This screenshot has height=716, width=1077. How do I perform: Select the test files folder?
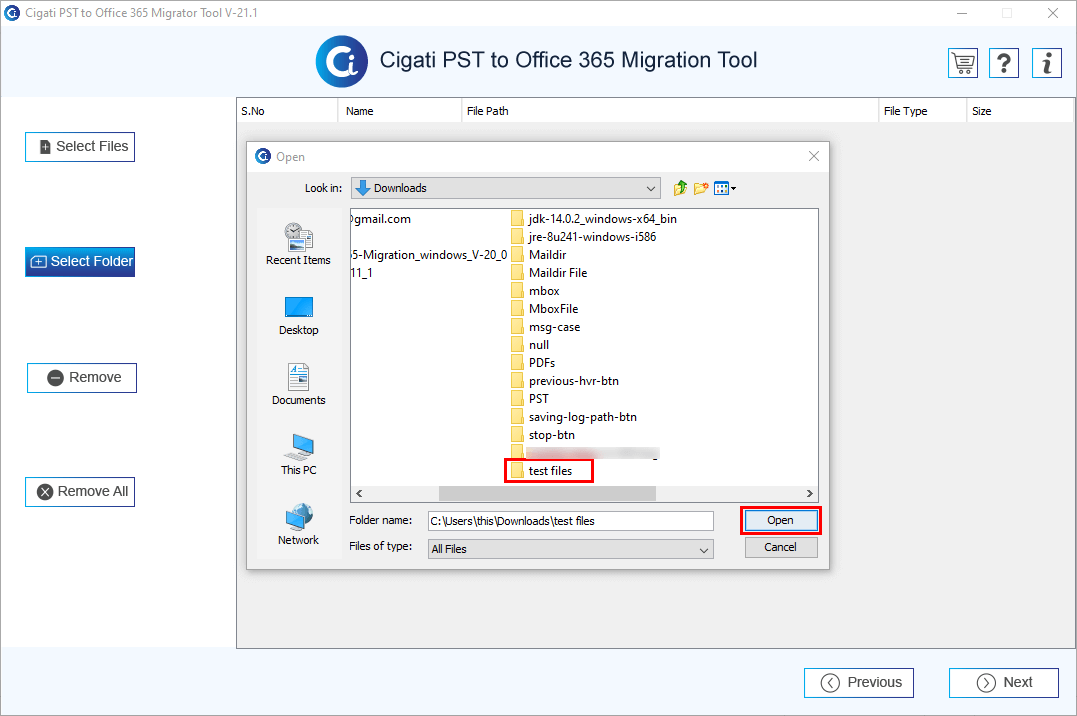pos(542,471)
